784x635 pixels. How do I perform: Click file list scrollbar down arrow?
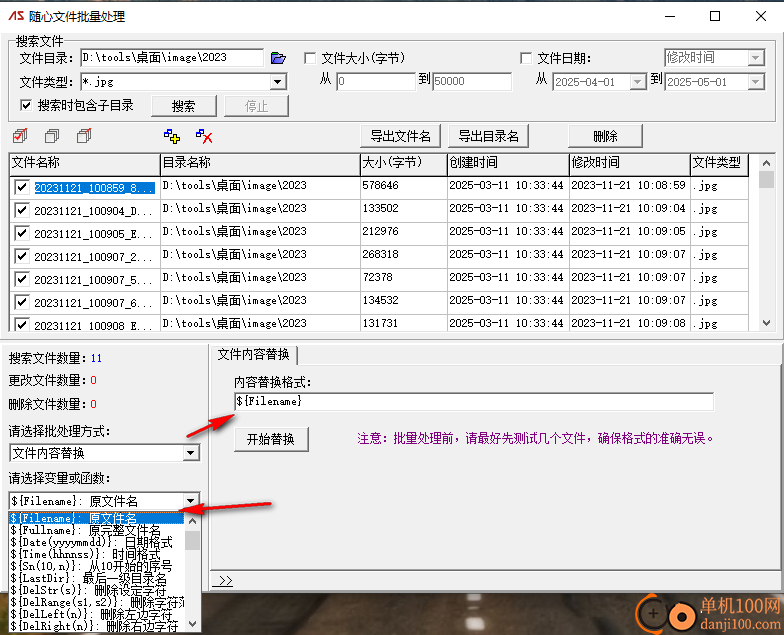766,323
